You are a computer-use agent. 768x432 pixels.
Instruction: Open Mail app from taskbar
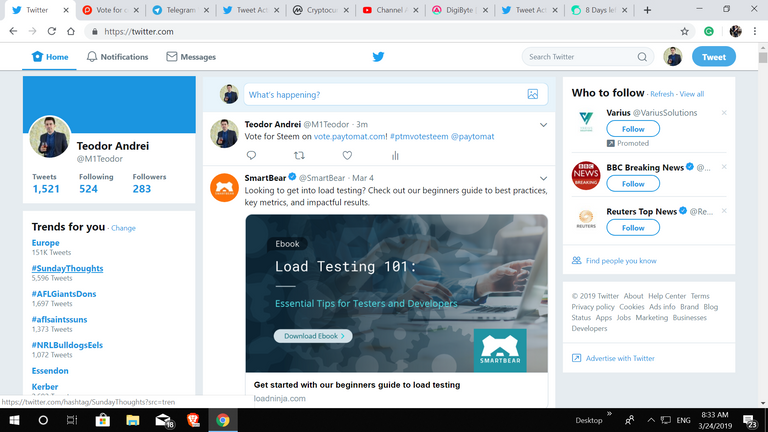click(x=163, y=420)
